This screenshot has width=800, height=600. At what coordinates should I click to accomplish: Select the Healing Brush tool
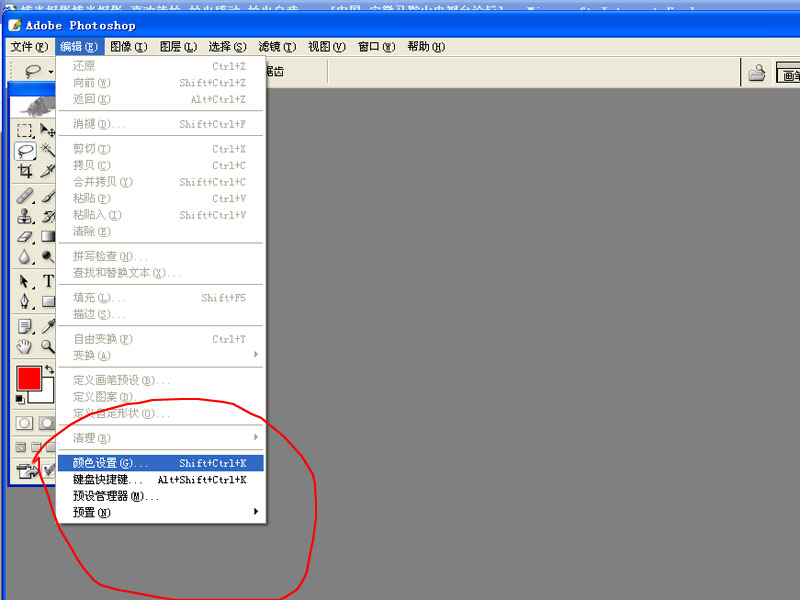click(25, 194)
